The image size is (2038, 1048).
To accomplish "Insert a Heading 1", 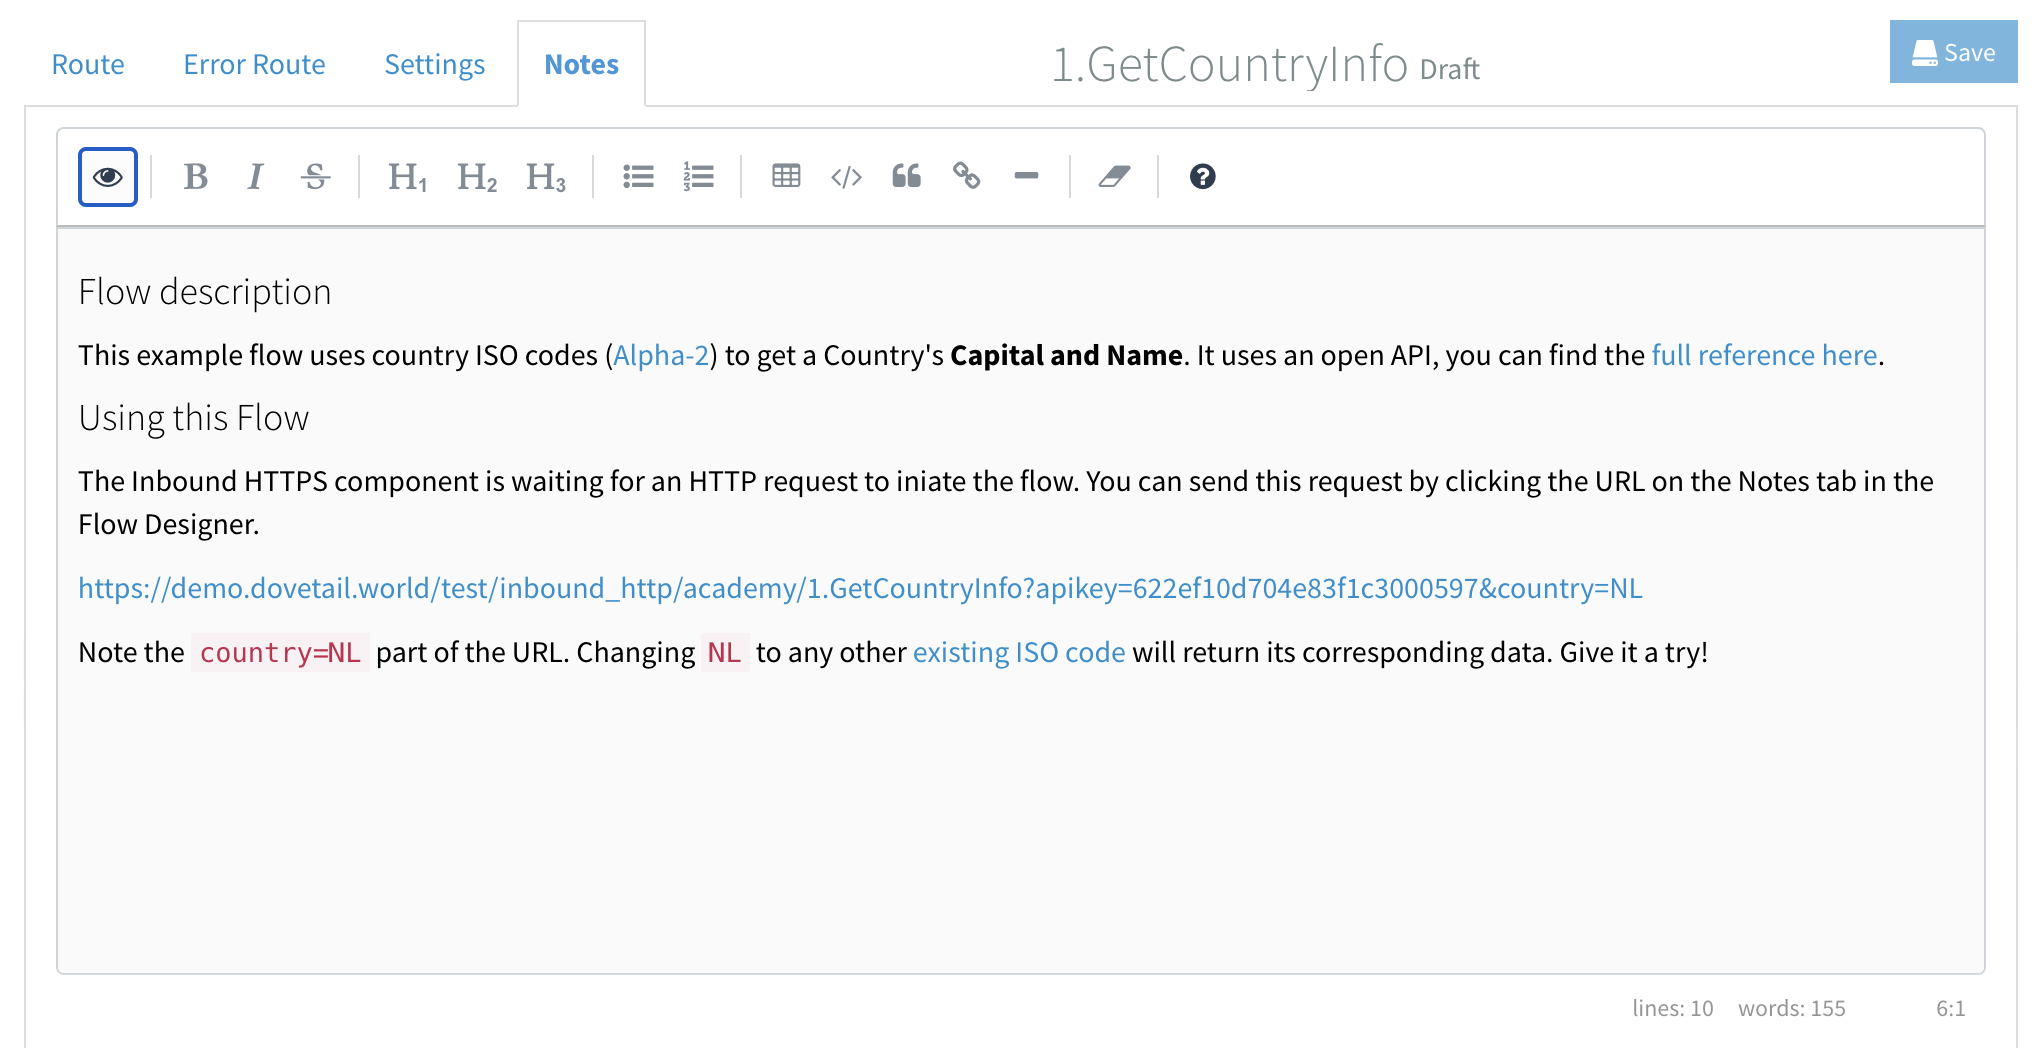I will point(407,177).
